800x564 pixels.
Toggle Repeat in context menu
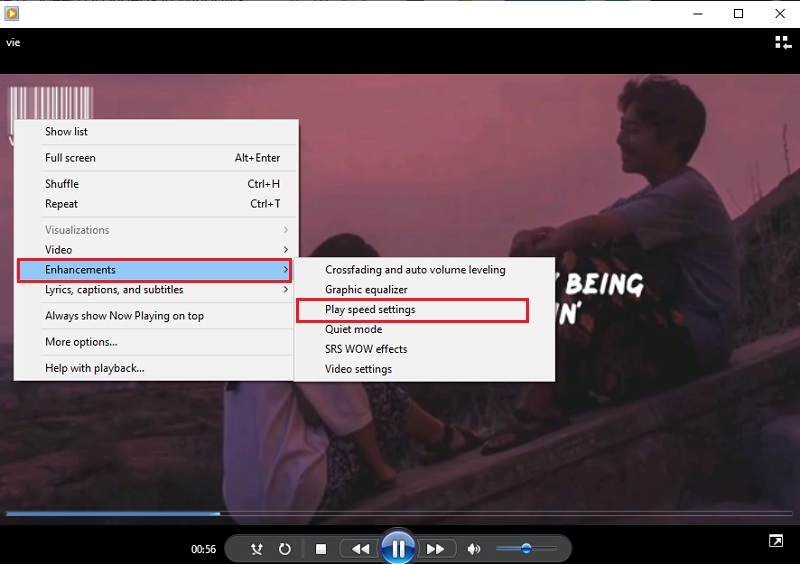point(156,204)
